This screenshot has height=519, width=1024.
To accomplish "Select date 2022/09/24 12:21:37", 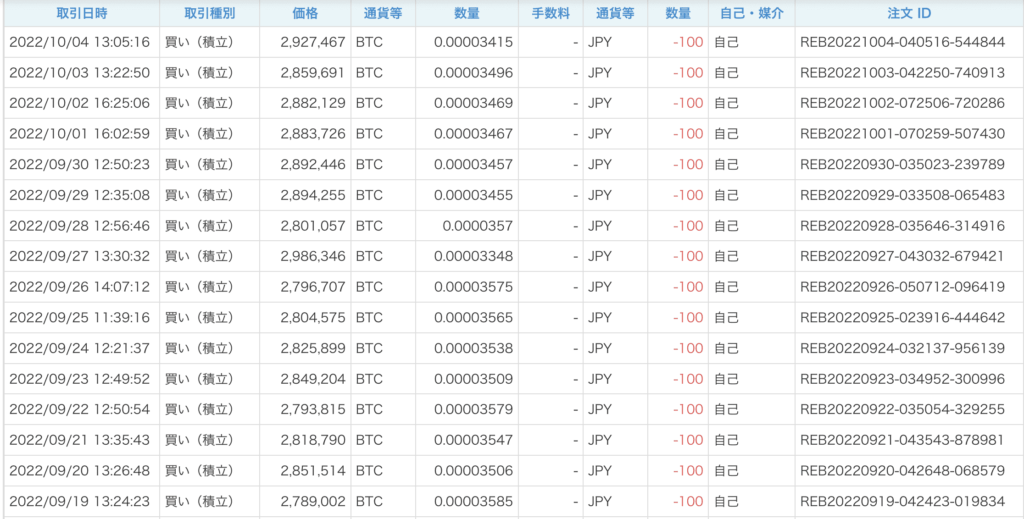I will pos(80,348).
